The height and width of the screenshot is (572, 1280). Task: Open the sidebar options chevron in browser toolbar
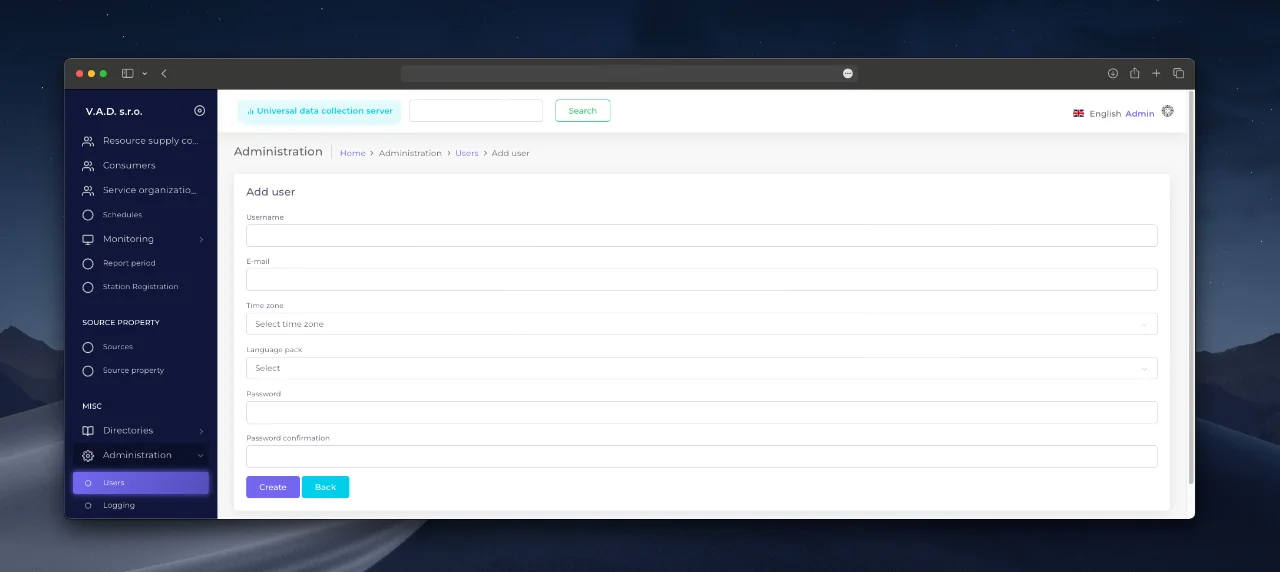(x=145, y=73)
